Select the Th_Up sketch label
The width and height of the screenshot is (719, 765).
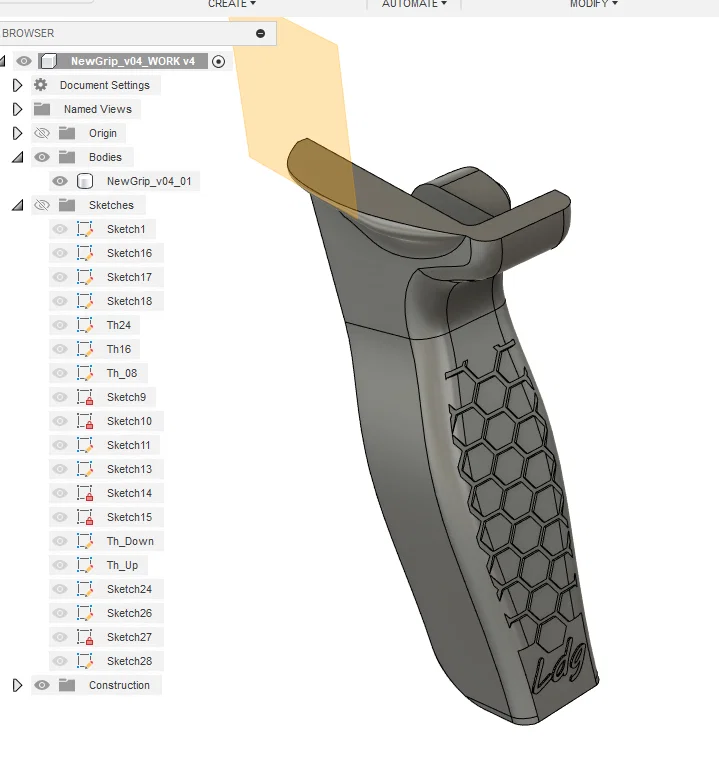point(122,565)
